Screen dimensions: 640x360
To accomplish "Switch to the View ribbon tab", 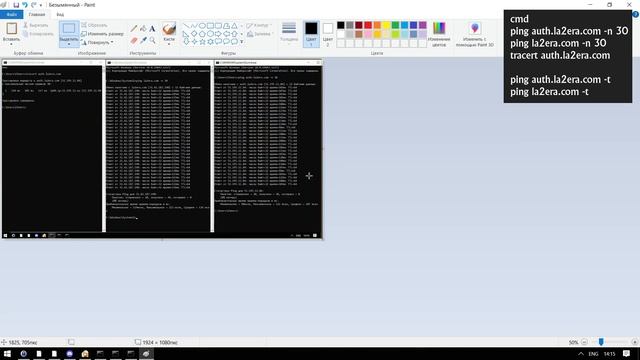I will (60, 14).
